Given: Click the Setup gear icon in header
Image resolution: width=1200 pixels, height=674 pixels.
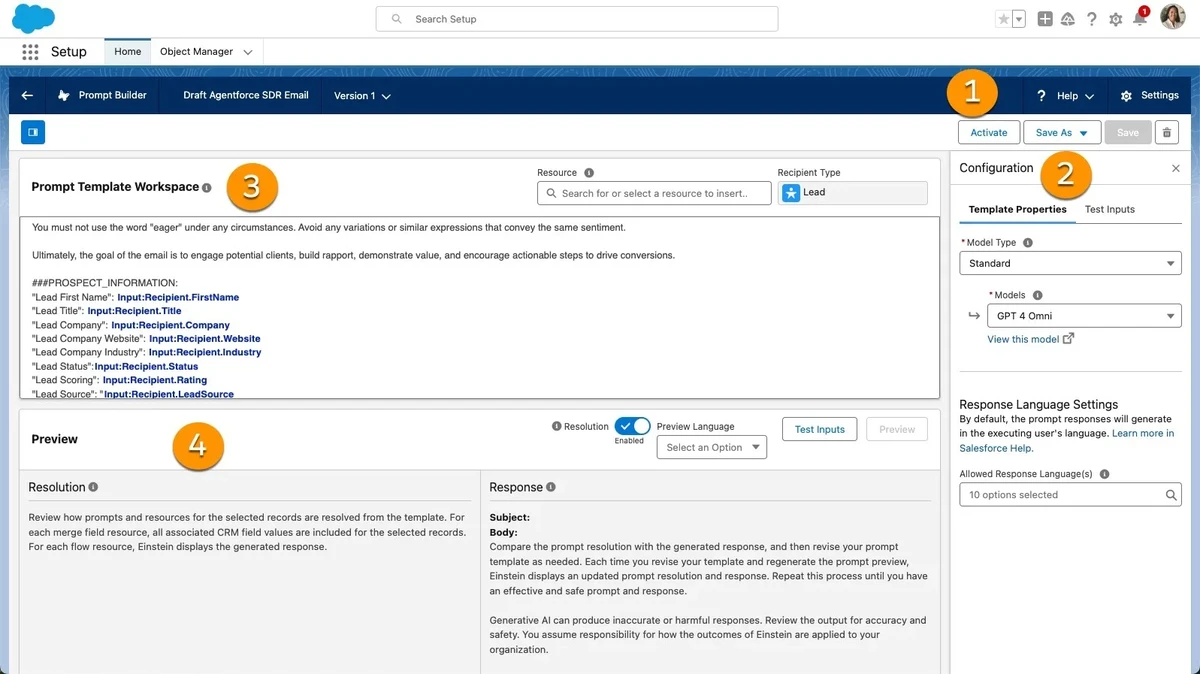Looking at the screenshot, I should [1115, 19].
